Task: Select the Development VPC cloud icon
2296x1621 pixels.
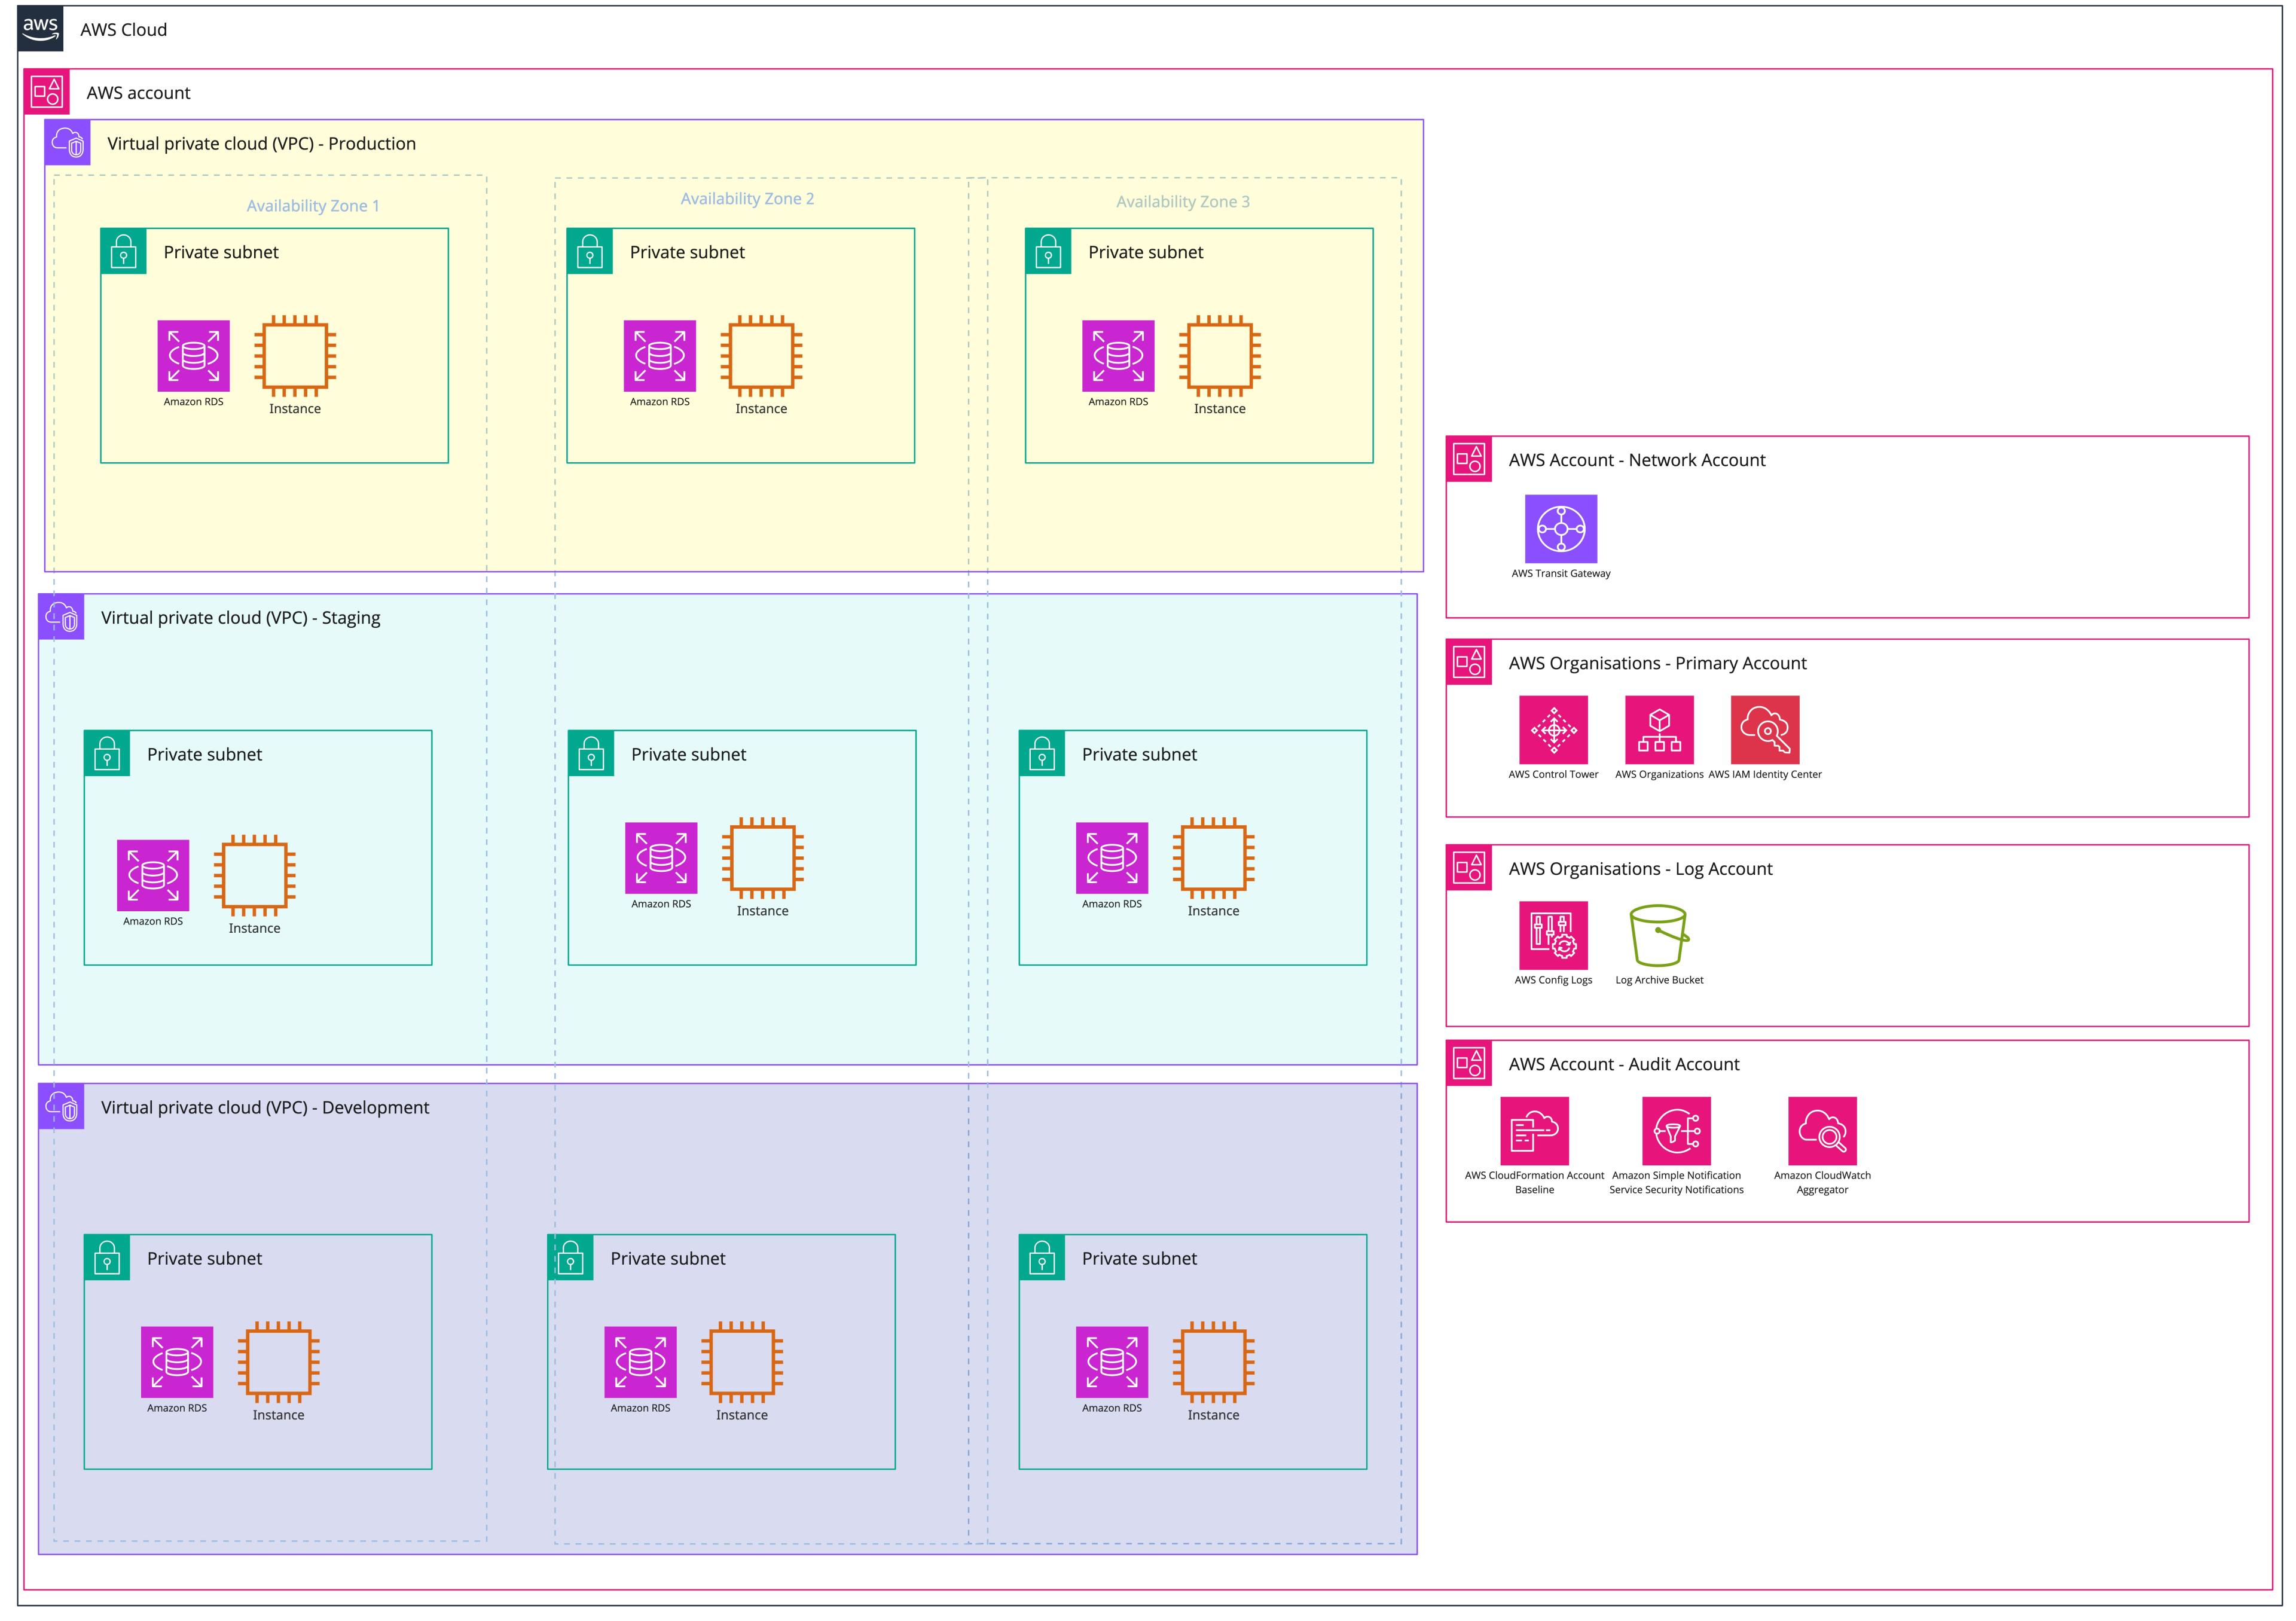Action: (x=62, y=1107)
